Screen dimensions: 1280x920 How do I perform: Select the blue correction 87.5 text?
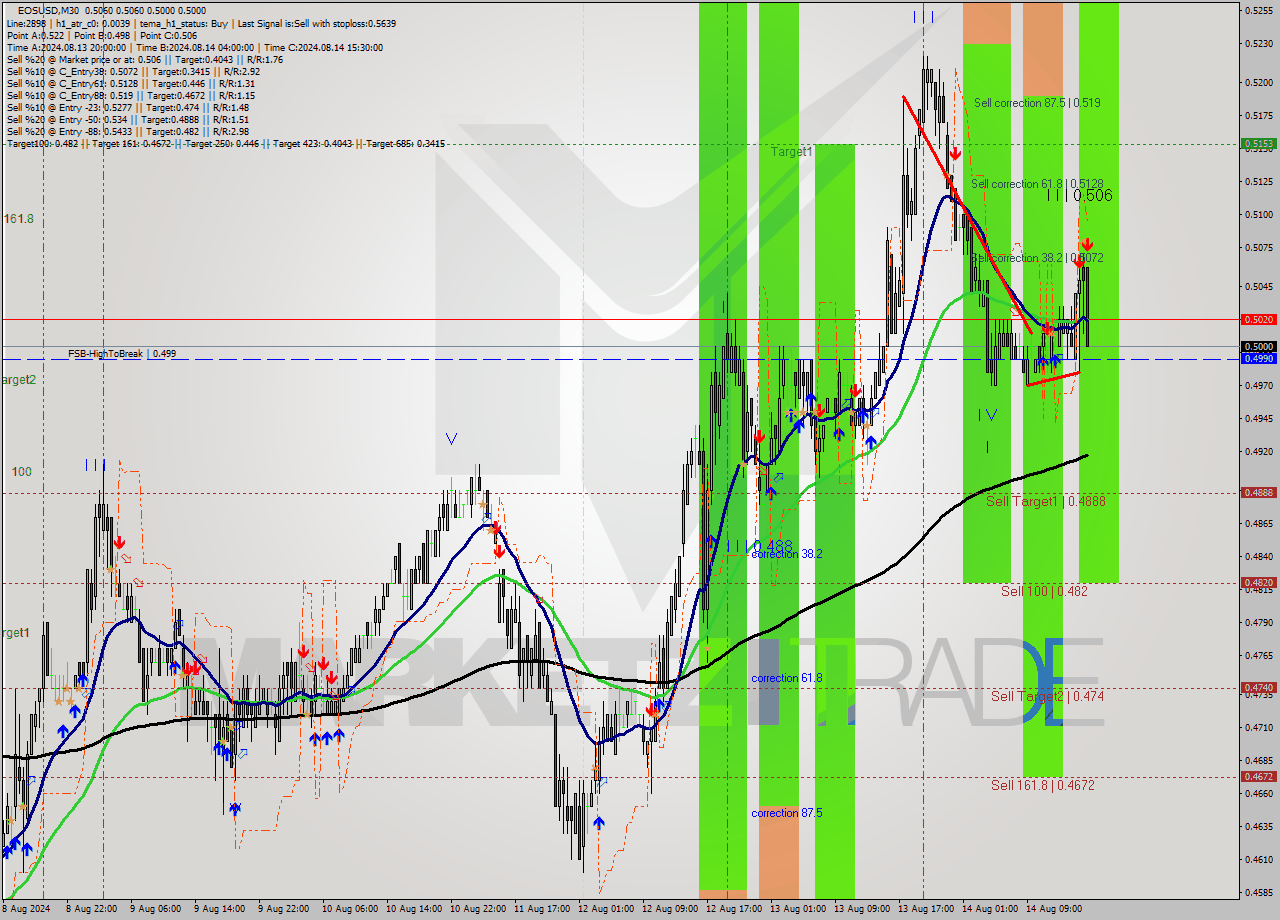786,813
